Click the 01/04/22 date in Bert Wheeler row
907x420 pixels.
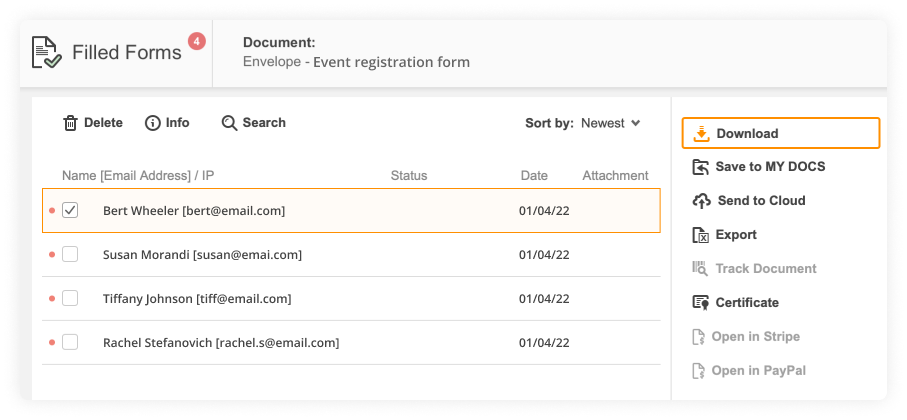[544, 211]
